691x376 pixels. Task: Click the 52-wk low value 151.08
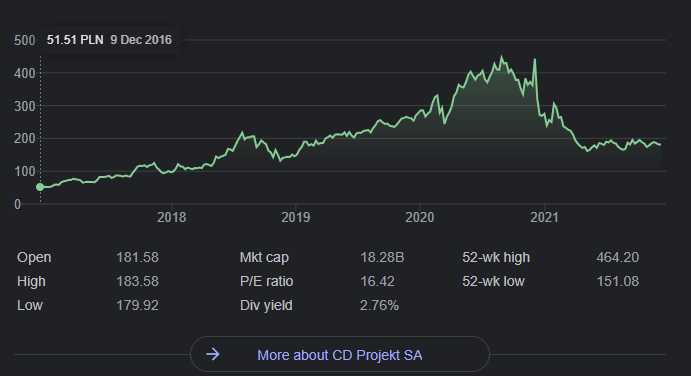point(617,281)
